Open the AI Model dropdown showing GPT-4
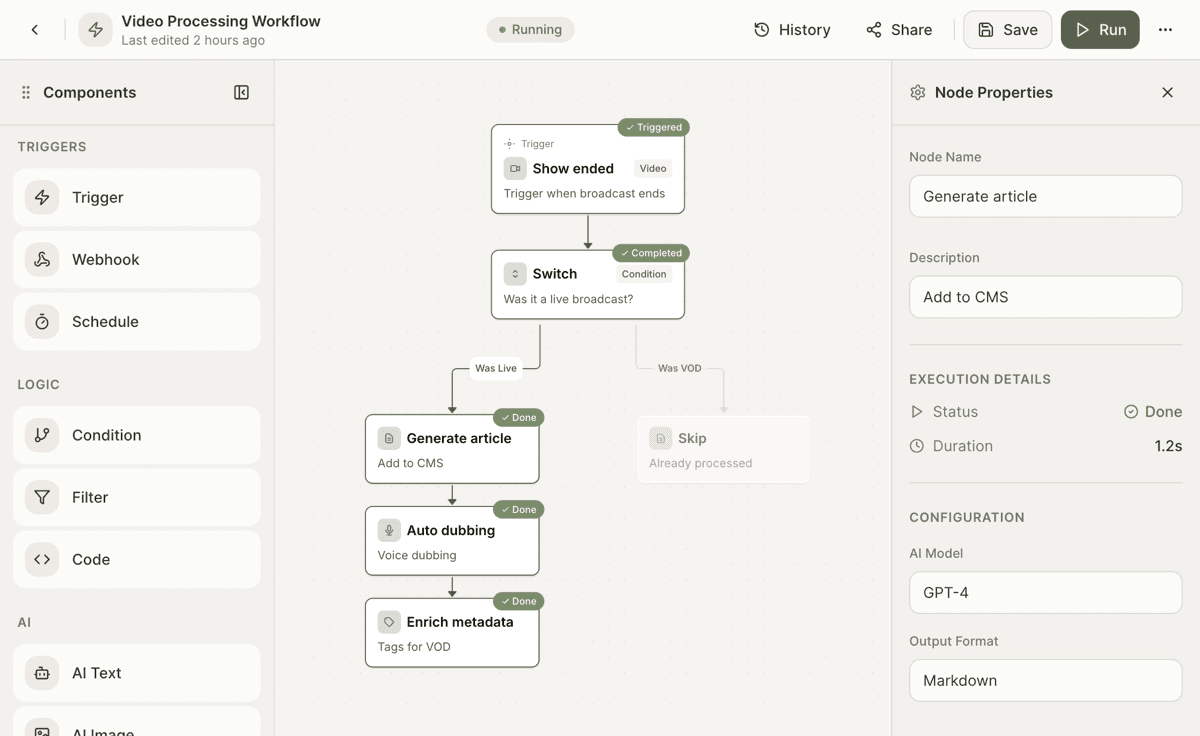 tap(1045, 592)
